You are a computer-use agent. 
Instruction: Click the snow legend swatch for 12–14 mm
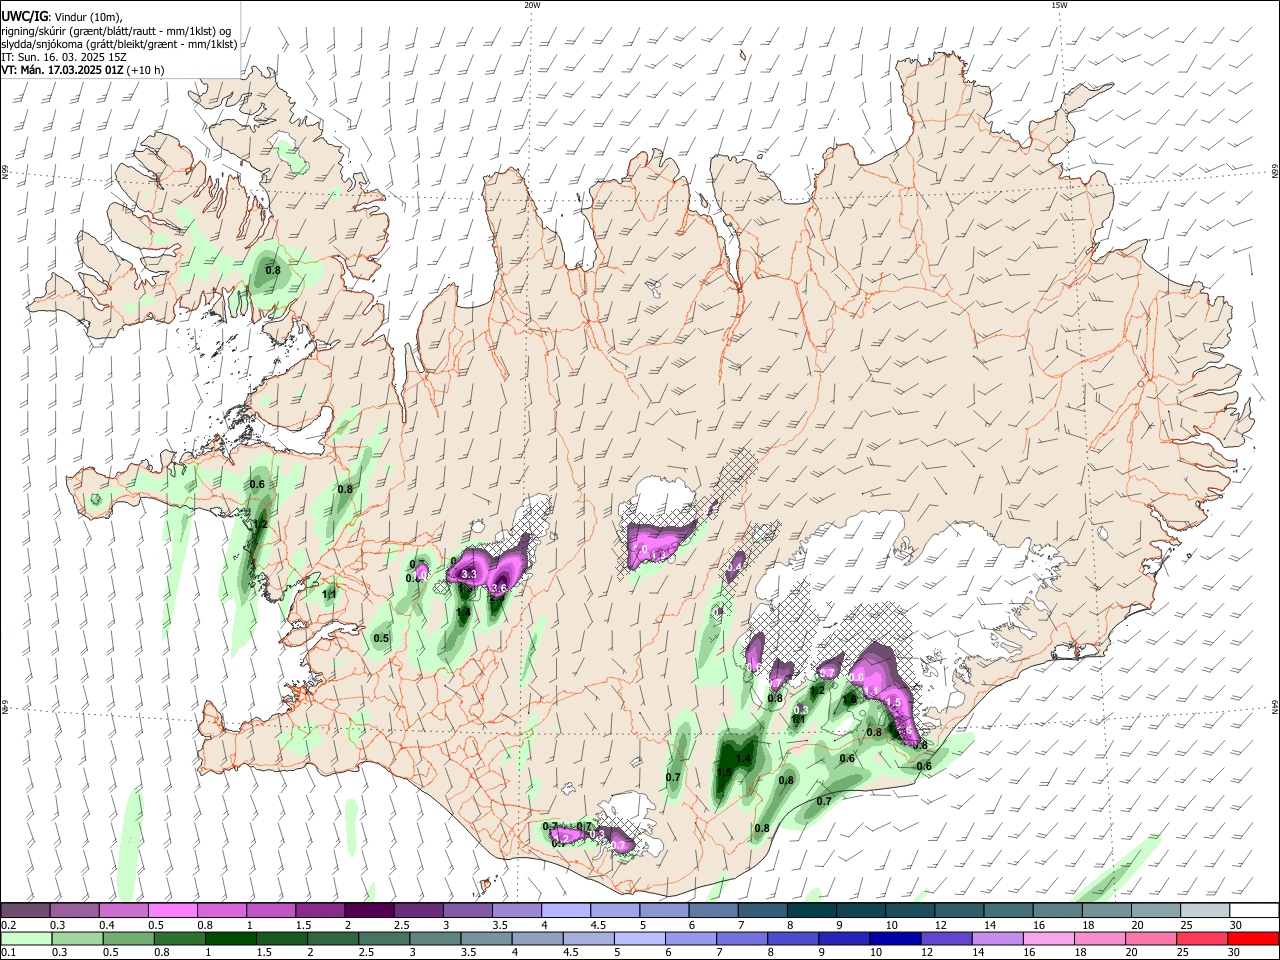(959, 910)
